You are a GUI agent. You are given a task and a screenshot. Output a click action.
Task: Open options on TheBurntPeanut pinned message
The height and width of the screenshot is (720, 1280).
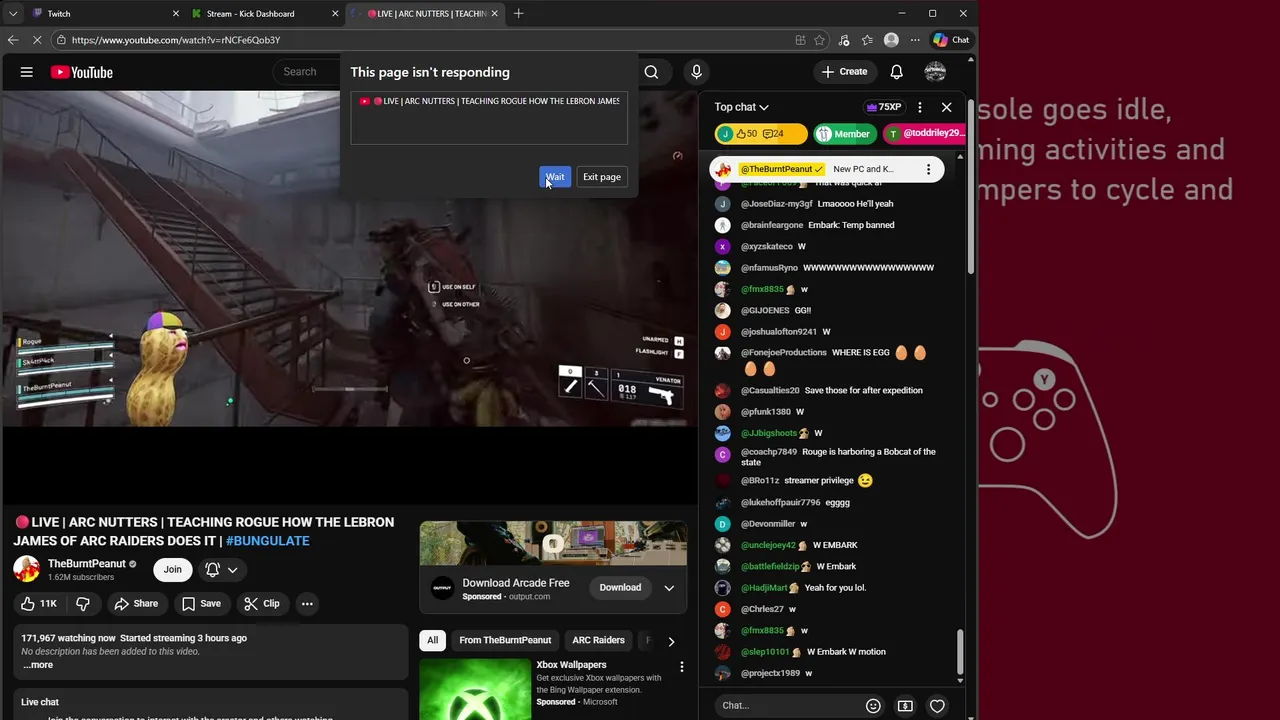[928, 169]
